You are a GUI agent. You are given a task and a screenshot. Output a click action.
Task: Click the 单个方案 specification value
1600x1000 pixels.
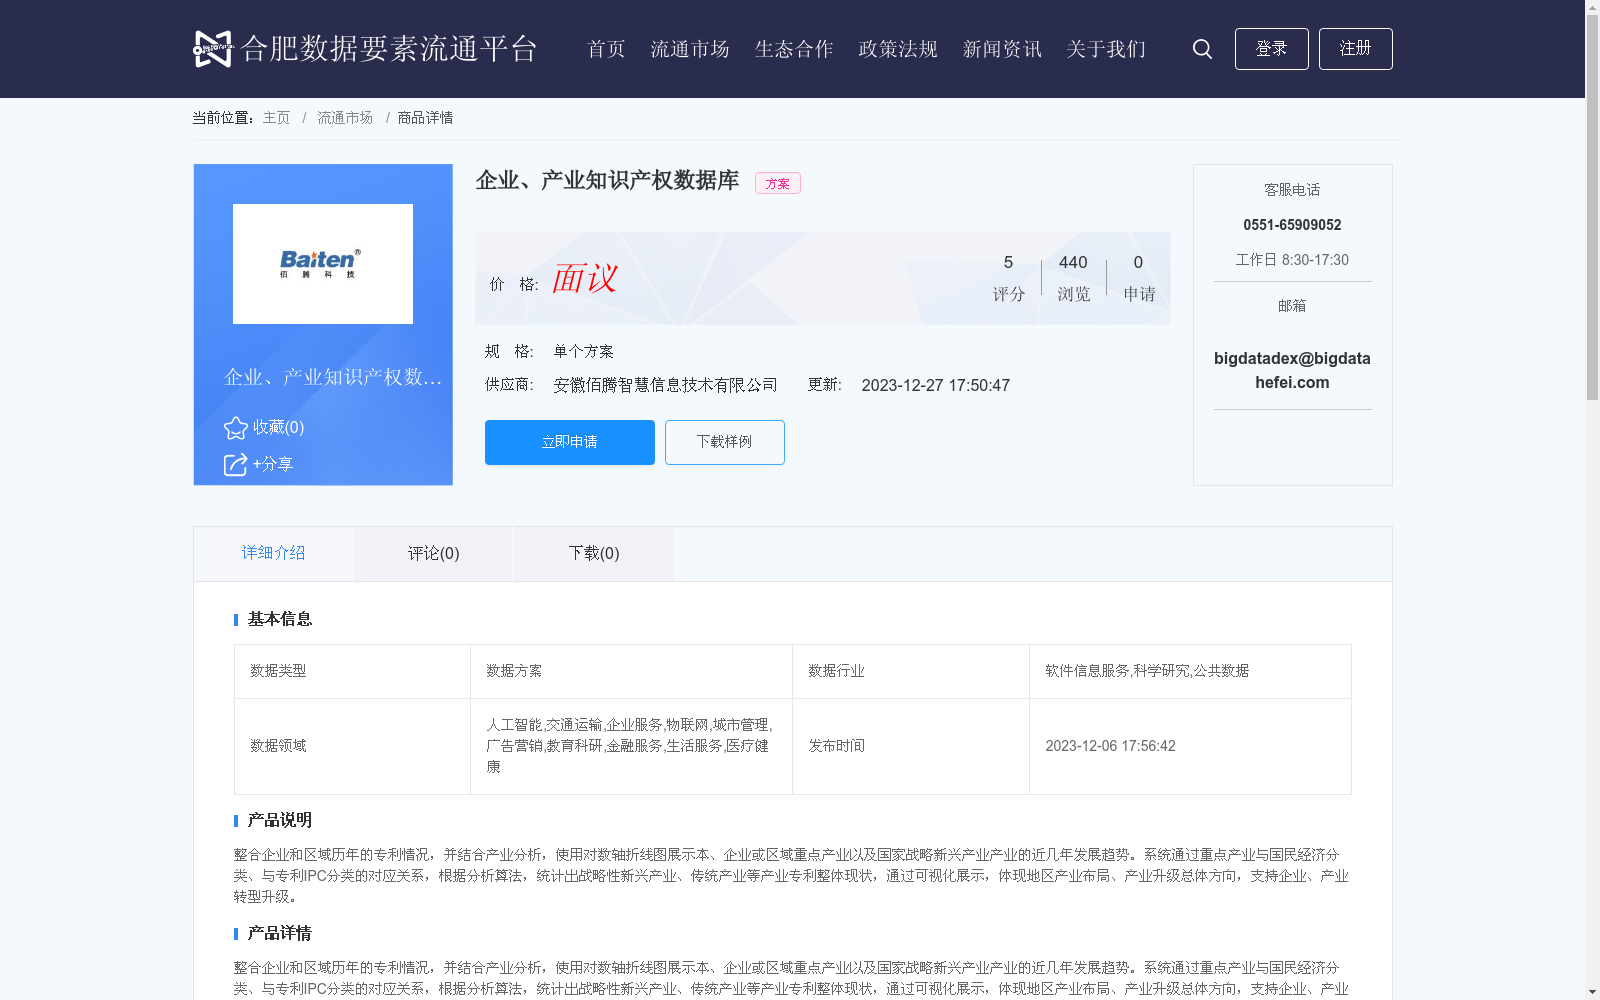pos(583,351)
